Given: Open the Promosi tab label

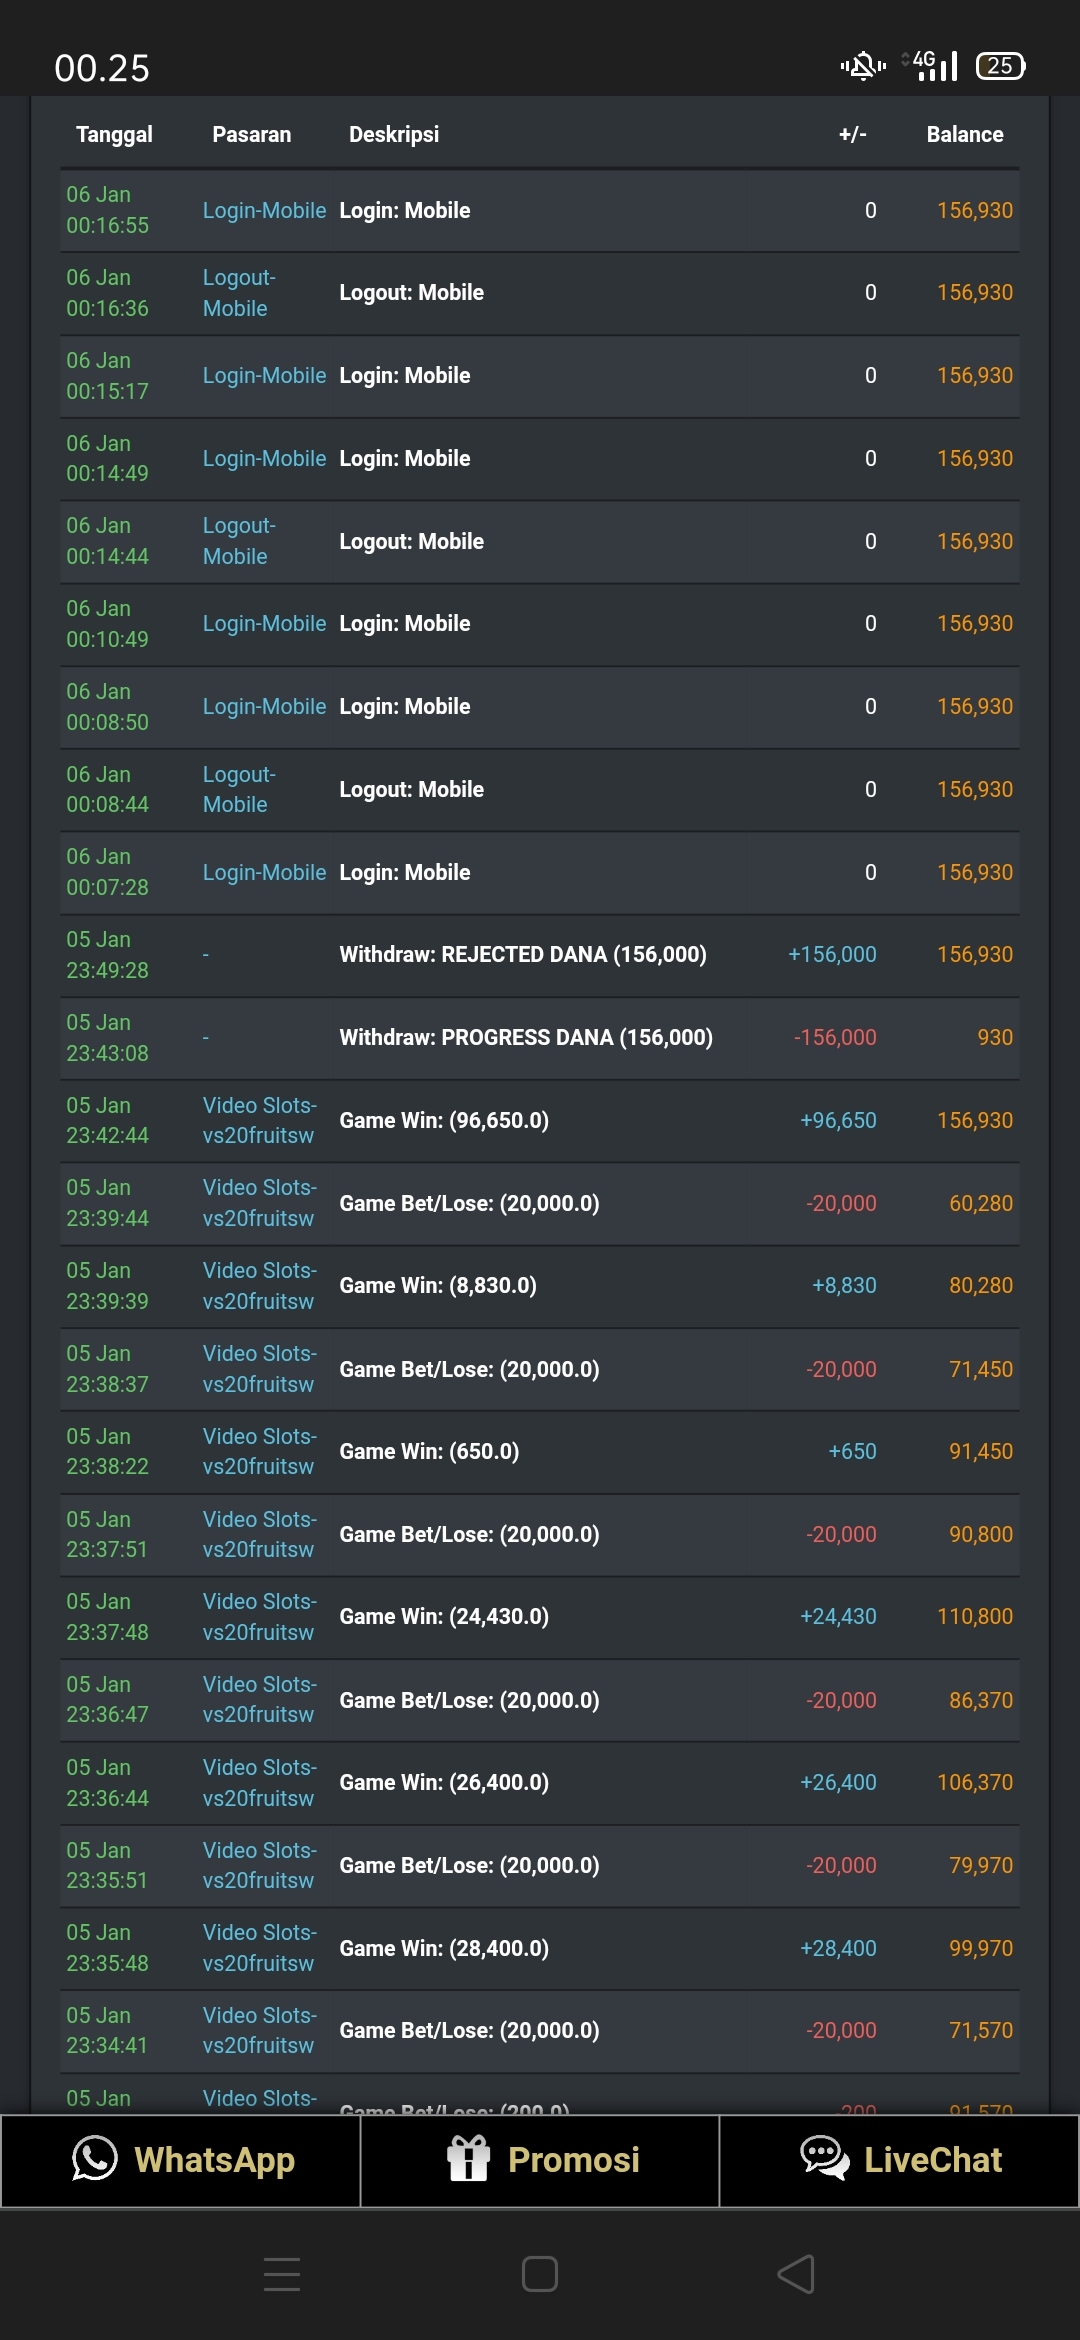Looking at the screenshot, I should [x=573, y=2160].
